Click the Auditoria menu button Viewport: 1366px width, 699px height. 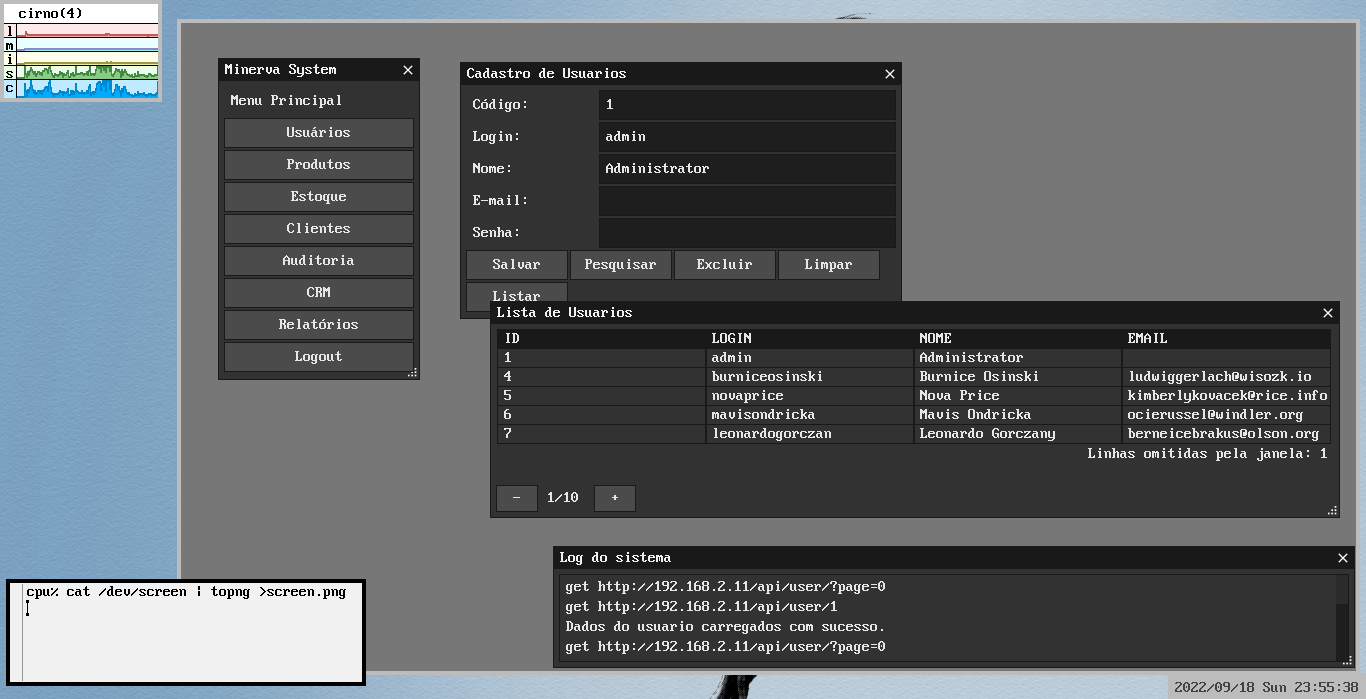click(x=318, y=261)
